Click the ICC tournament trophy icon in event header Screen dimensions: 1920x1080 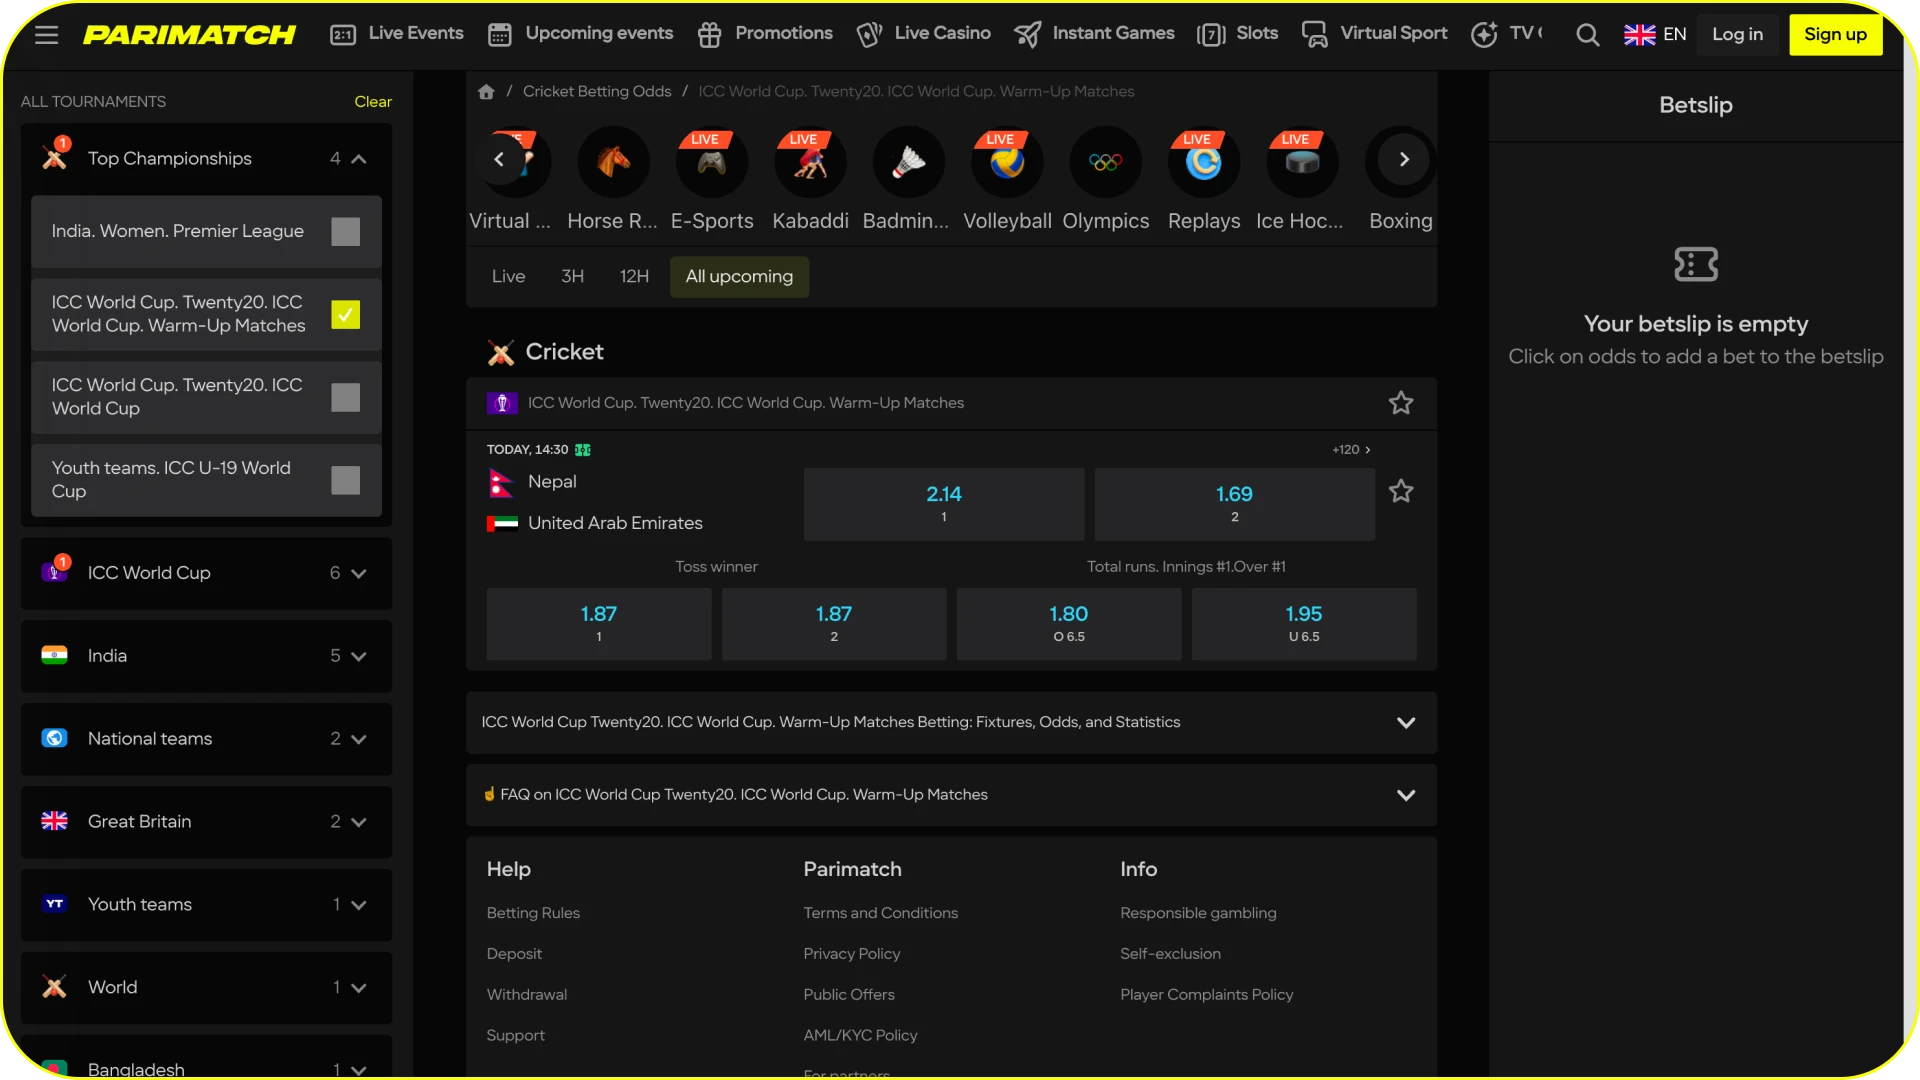point(502,403)
